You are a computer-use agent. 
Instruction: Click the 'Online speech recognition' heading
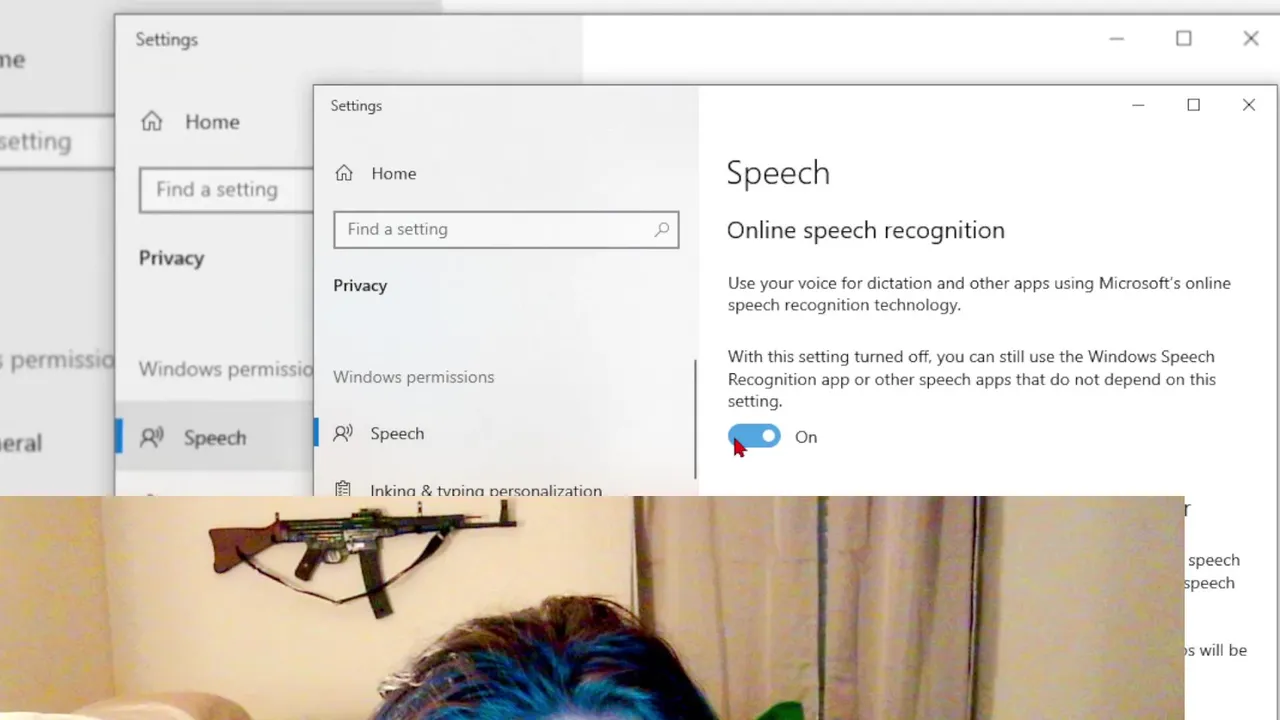pyautogui.click(x=865, y=230)
